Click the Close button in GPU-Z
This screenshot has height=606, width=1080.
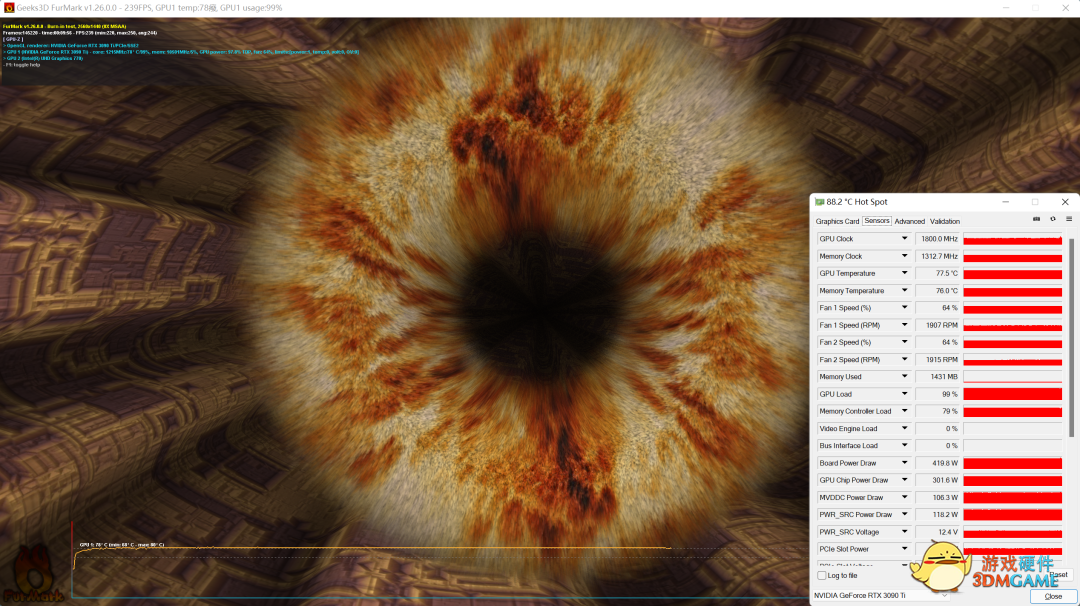(x=1052, y=596)
